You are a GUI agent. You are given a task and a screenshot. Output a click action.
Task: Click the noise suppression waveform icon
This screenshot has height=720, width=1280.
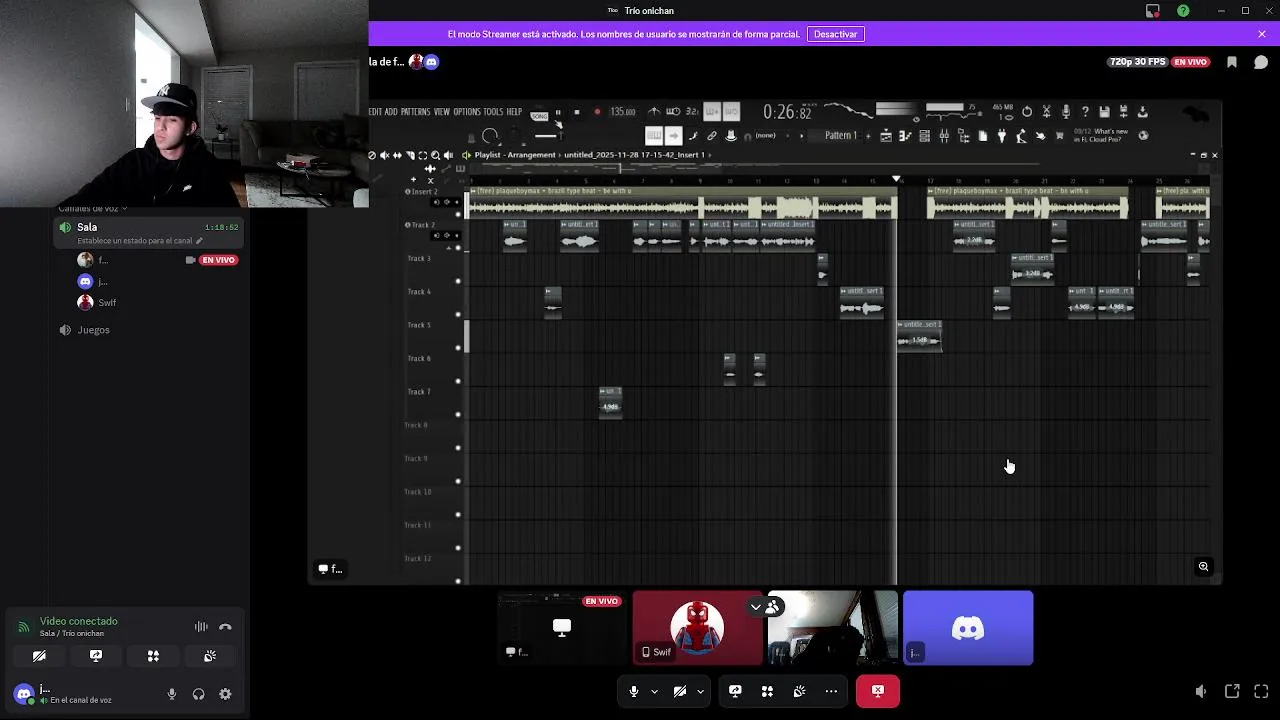click(201, 627)
